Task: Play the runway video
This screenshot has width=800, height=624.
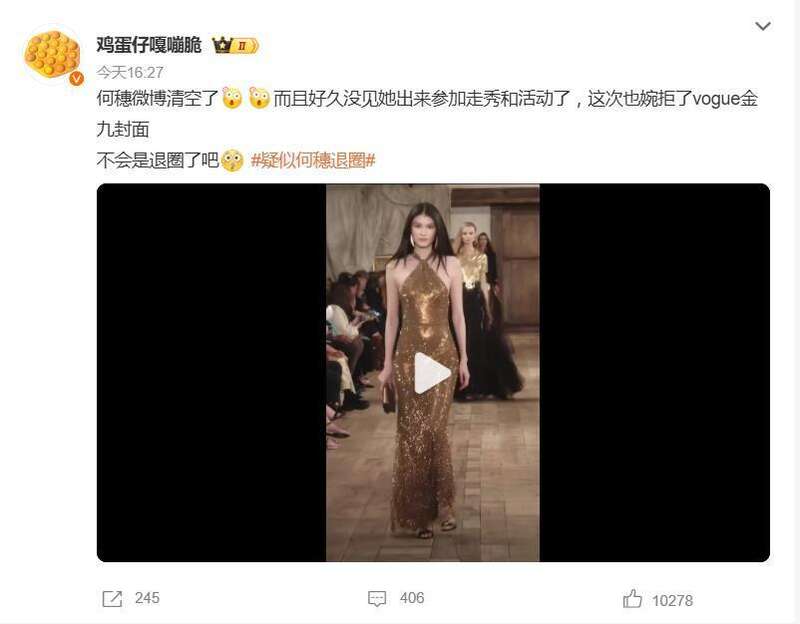Action: click(x=432, y=373)
